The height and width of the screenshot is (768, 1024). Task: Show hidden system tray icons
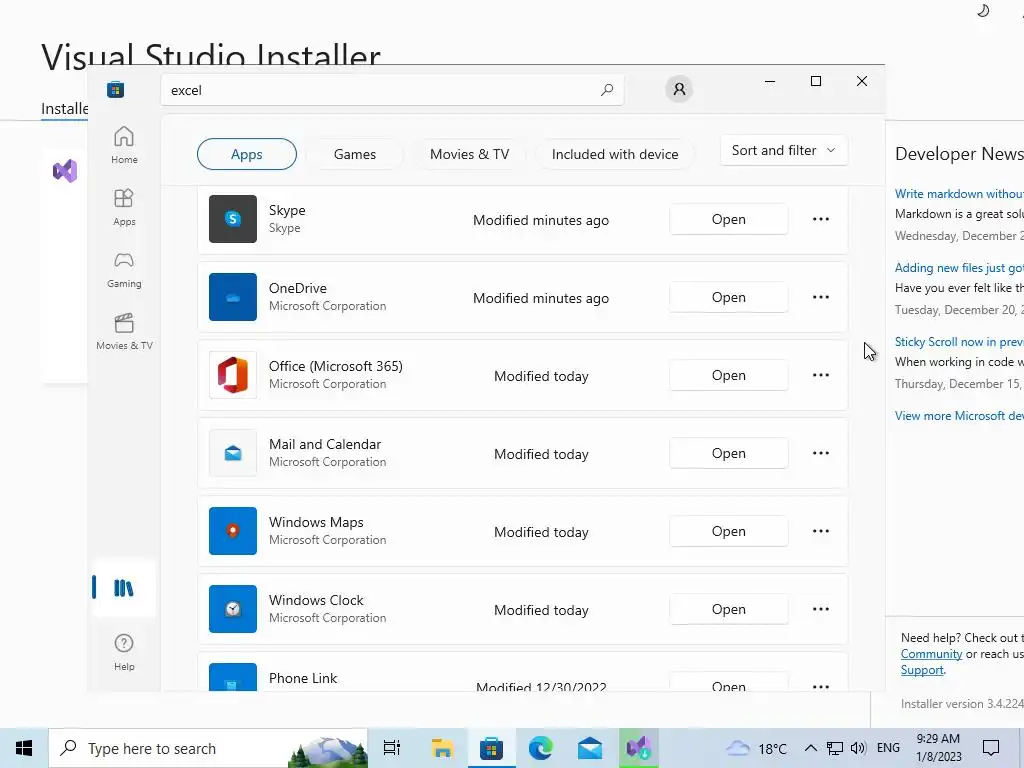pyautogui.click(x=810, y=748)
